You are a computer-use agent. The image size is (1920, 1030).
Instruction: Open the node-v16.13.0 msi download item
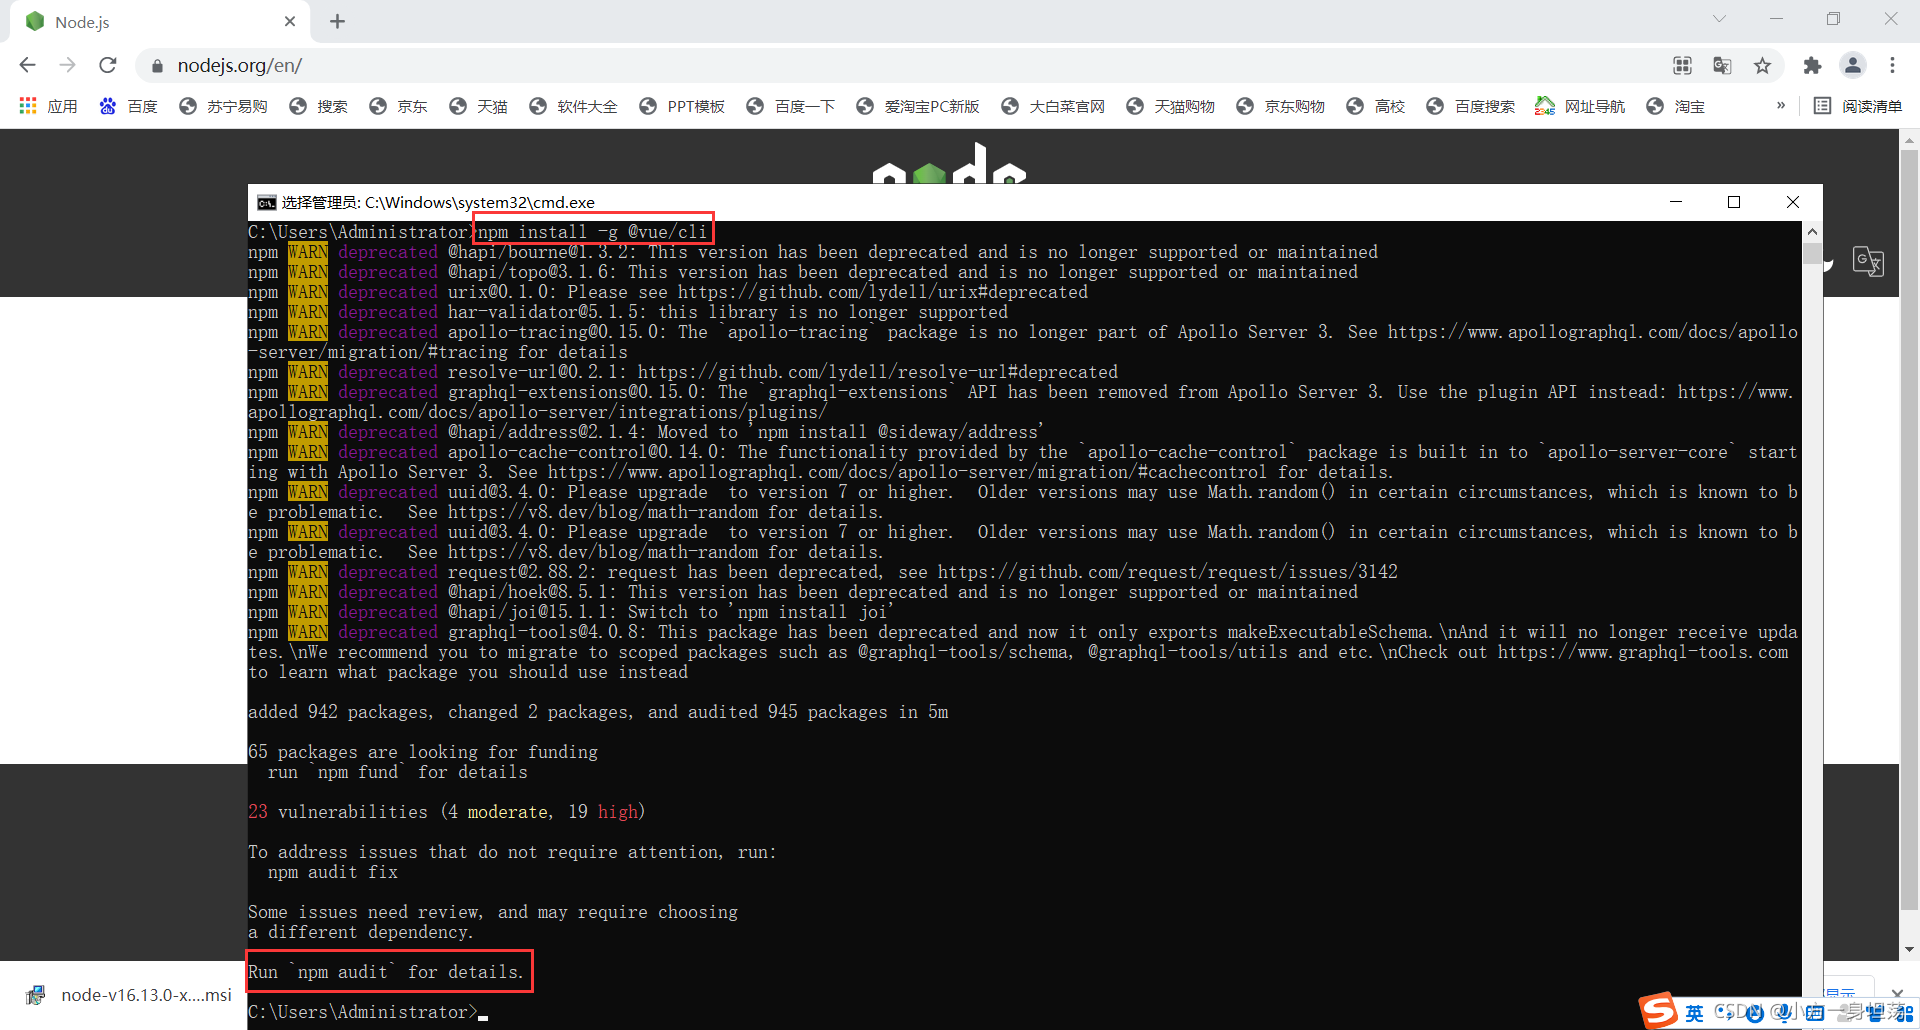130,995
